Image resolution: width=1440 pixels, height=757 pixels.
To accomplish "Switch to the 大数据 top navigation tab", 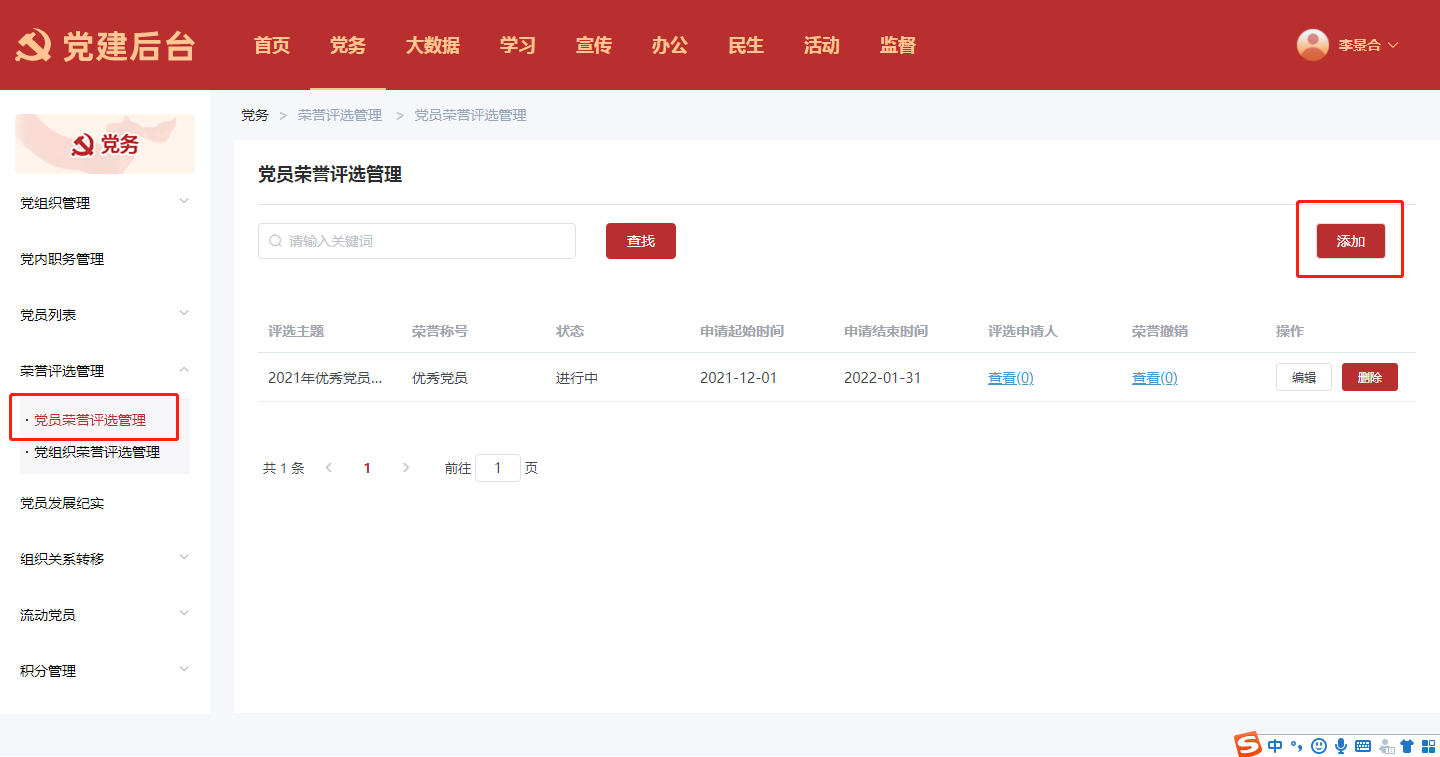I will (432, 45).
